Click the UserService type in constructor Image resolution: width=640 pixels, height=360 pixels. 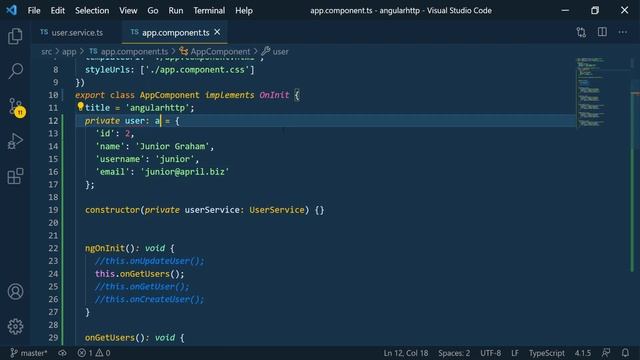coord(277,210)
